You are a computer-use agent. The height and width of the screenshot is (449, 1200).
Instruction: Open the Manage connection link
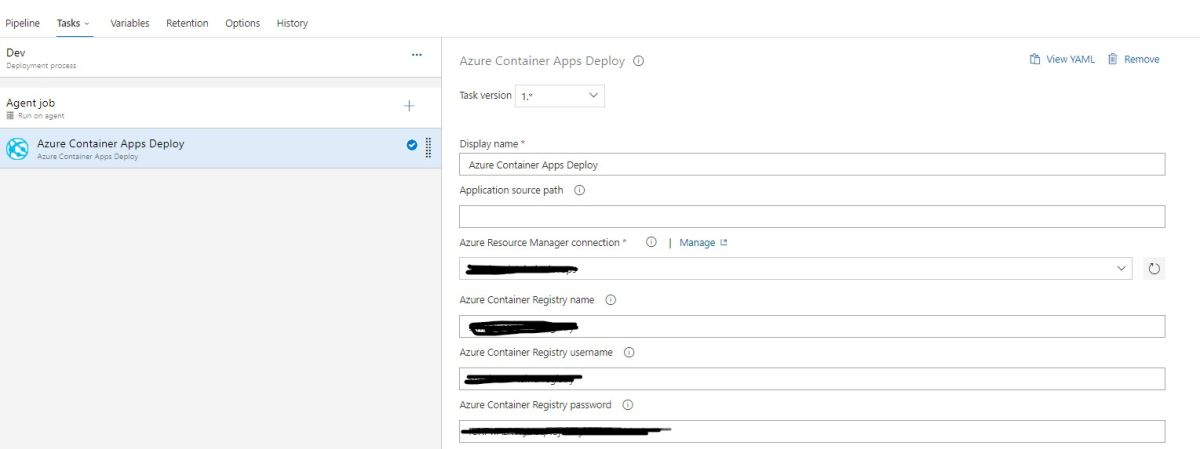[697, 242]
